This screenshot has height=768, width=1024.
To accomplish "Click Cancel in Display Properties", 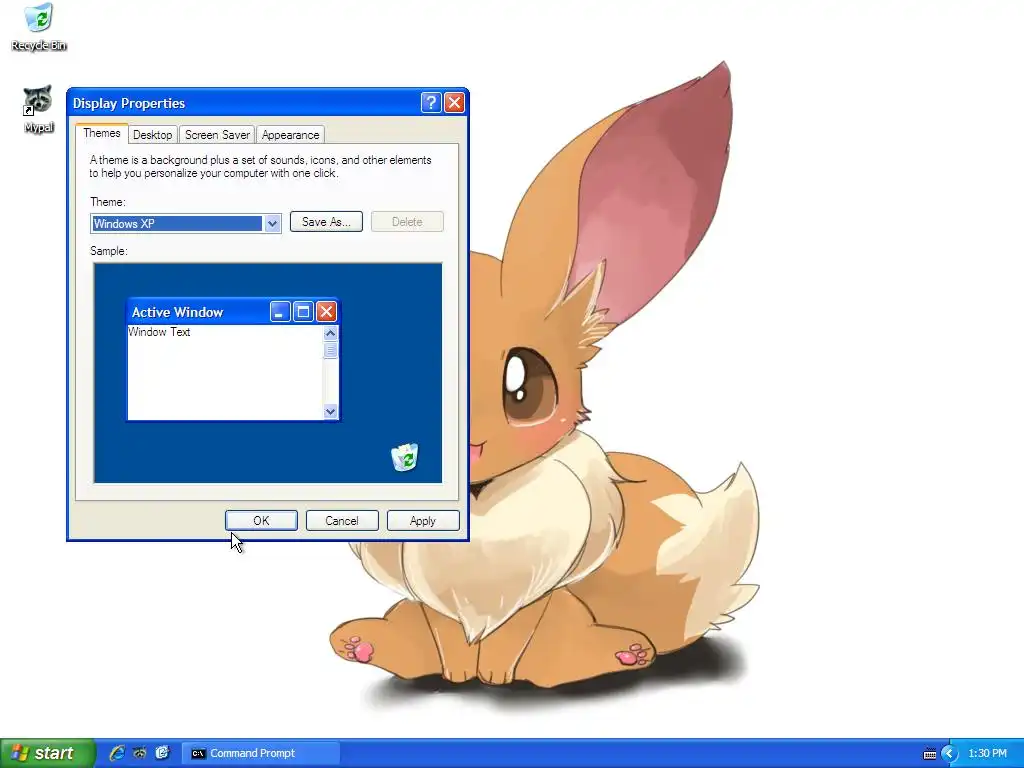I will coord(342,520).
